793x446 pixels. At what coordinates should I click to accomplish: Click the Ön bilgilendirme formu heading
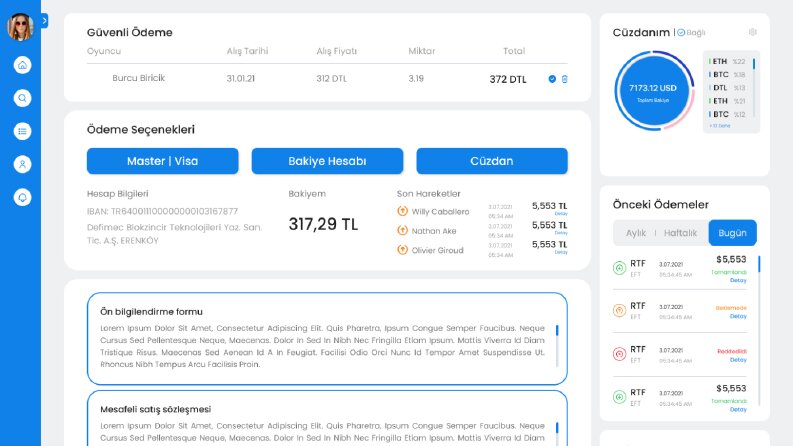(151, 312)
